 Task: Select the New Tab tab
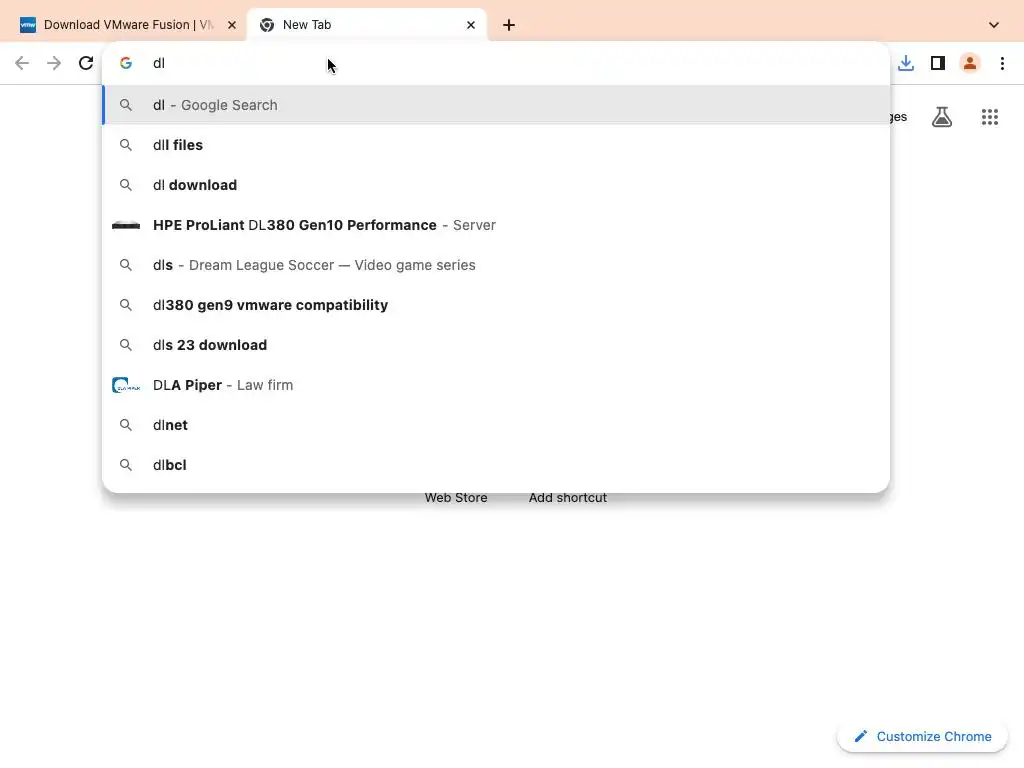[x=367, y=25]
